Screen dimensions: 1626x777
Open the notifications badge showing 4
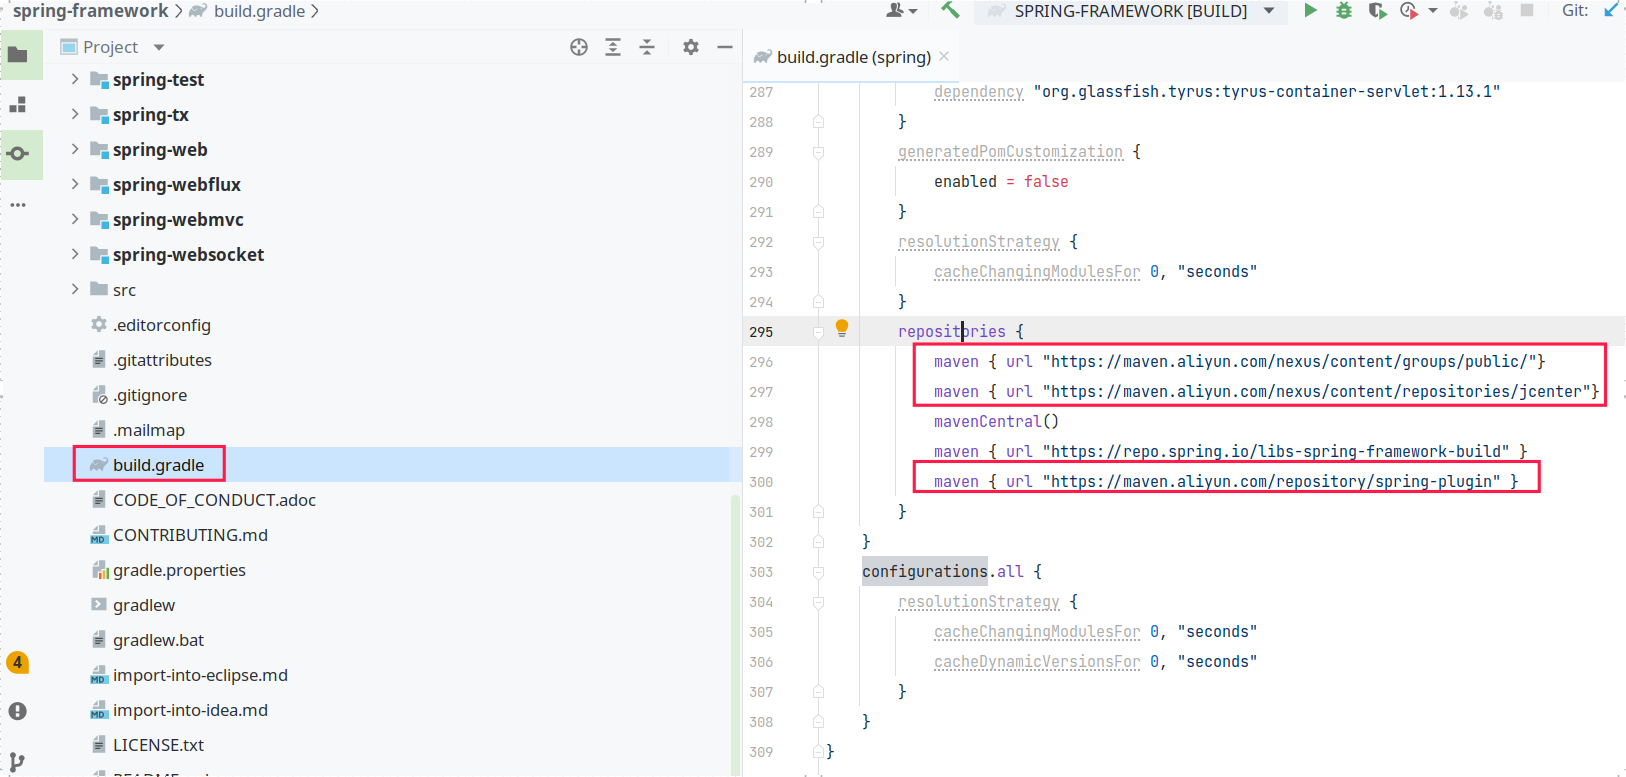[17, 662]
